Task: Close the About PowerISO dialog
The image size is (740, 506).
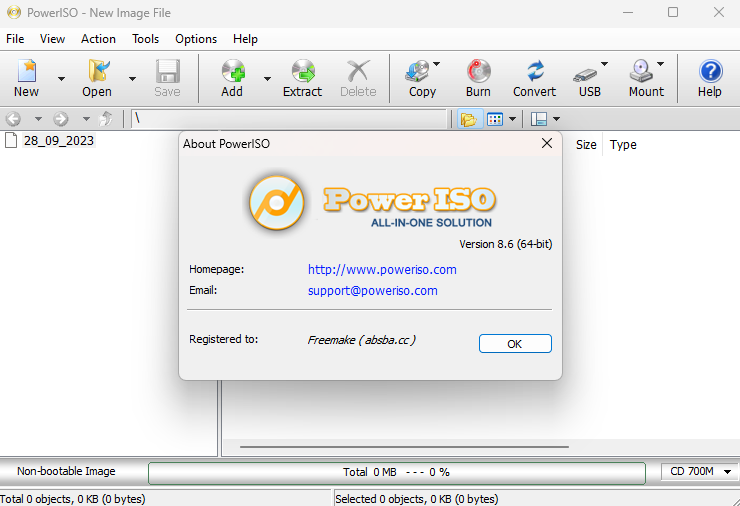Action: pyautogui.click(x=547, y=143)
